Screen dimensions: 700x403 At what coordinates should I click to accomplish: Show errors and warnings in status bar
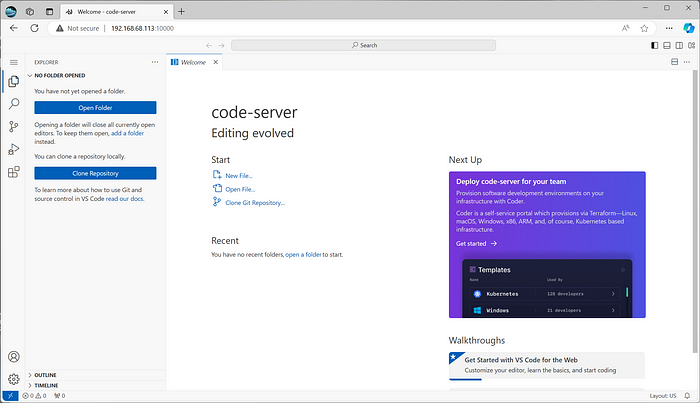pyautogui.click(x=34, y=395)
